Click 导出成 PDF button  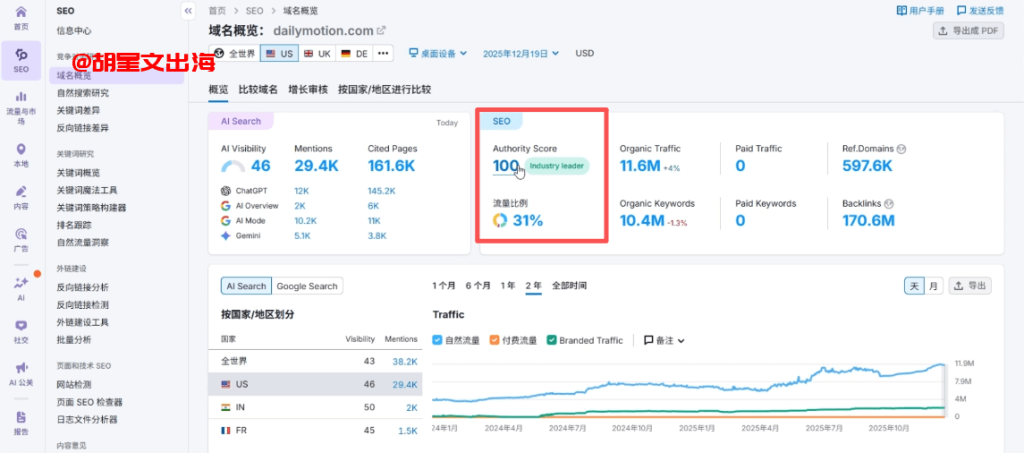click(968, 31)
